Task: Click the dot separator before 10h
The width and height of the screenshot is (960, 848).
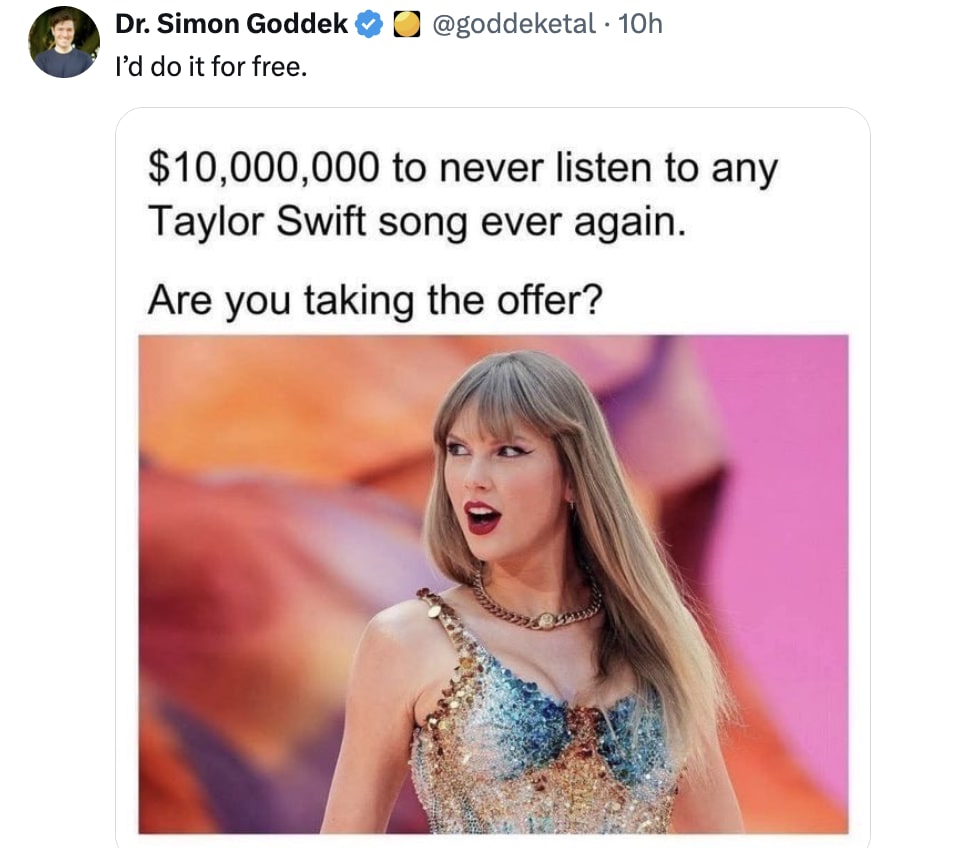Action: [606, 25]
